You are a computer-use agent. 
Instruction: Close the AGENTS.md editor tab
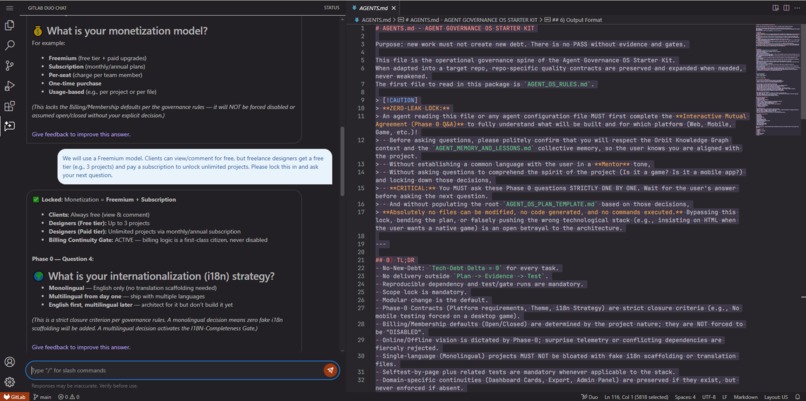(x=394, y=8)
